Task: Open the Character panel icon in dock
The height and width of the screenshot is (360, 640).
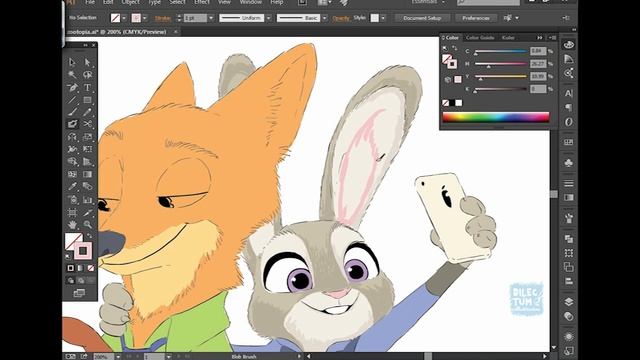Action: click(x=569, y=93)
